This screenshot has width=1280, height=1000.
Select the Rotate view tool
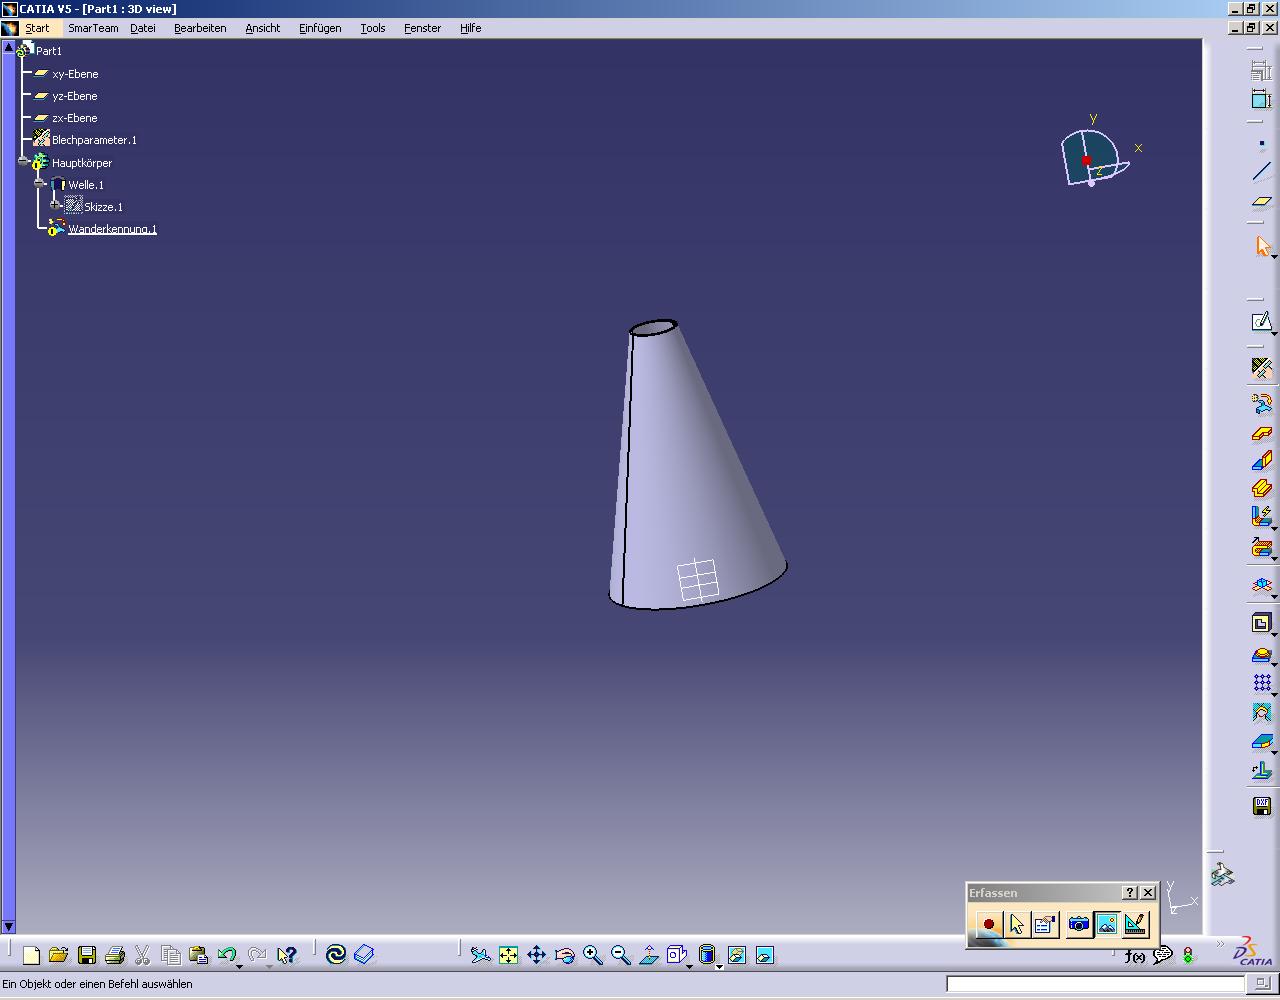click(x=565, y=955)
